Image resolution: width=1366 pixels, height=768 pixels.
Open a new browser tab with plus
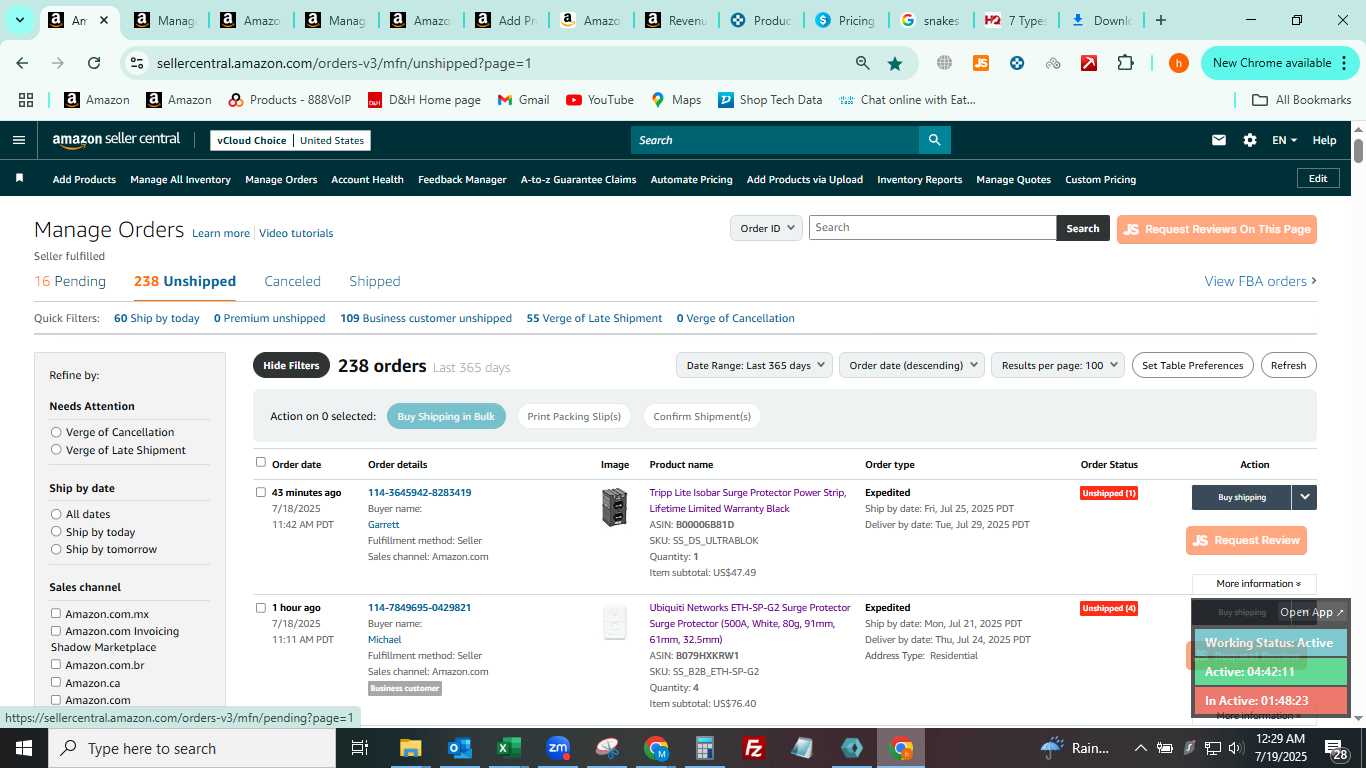[x=1160, y=20]
